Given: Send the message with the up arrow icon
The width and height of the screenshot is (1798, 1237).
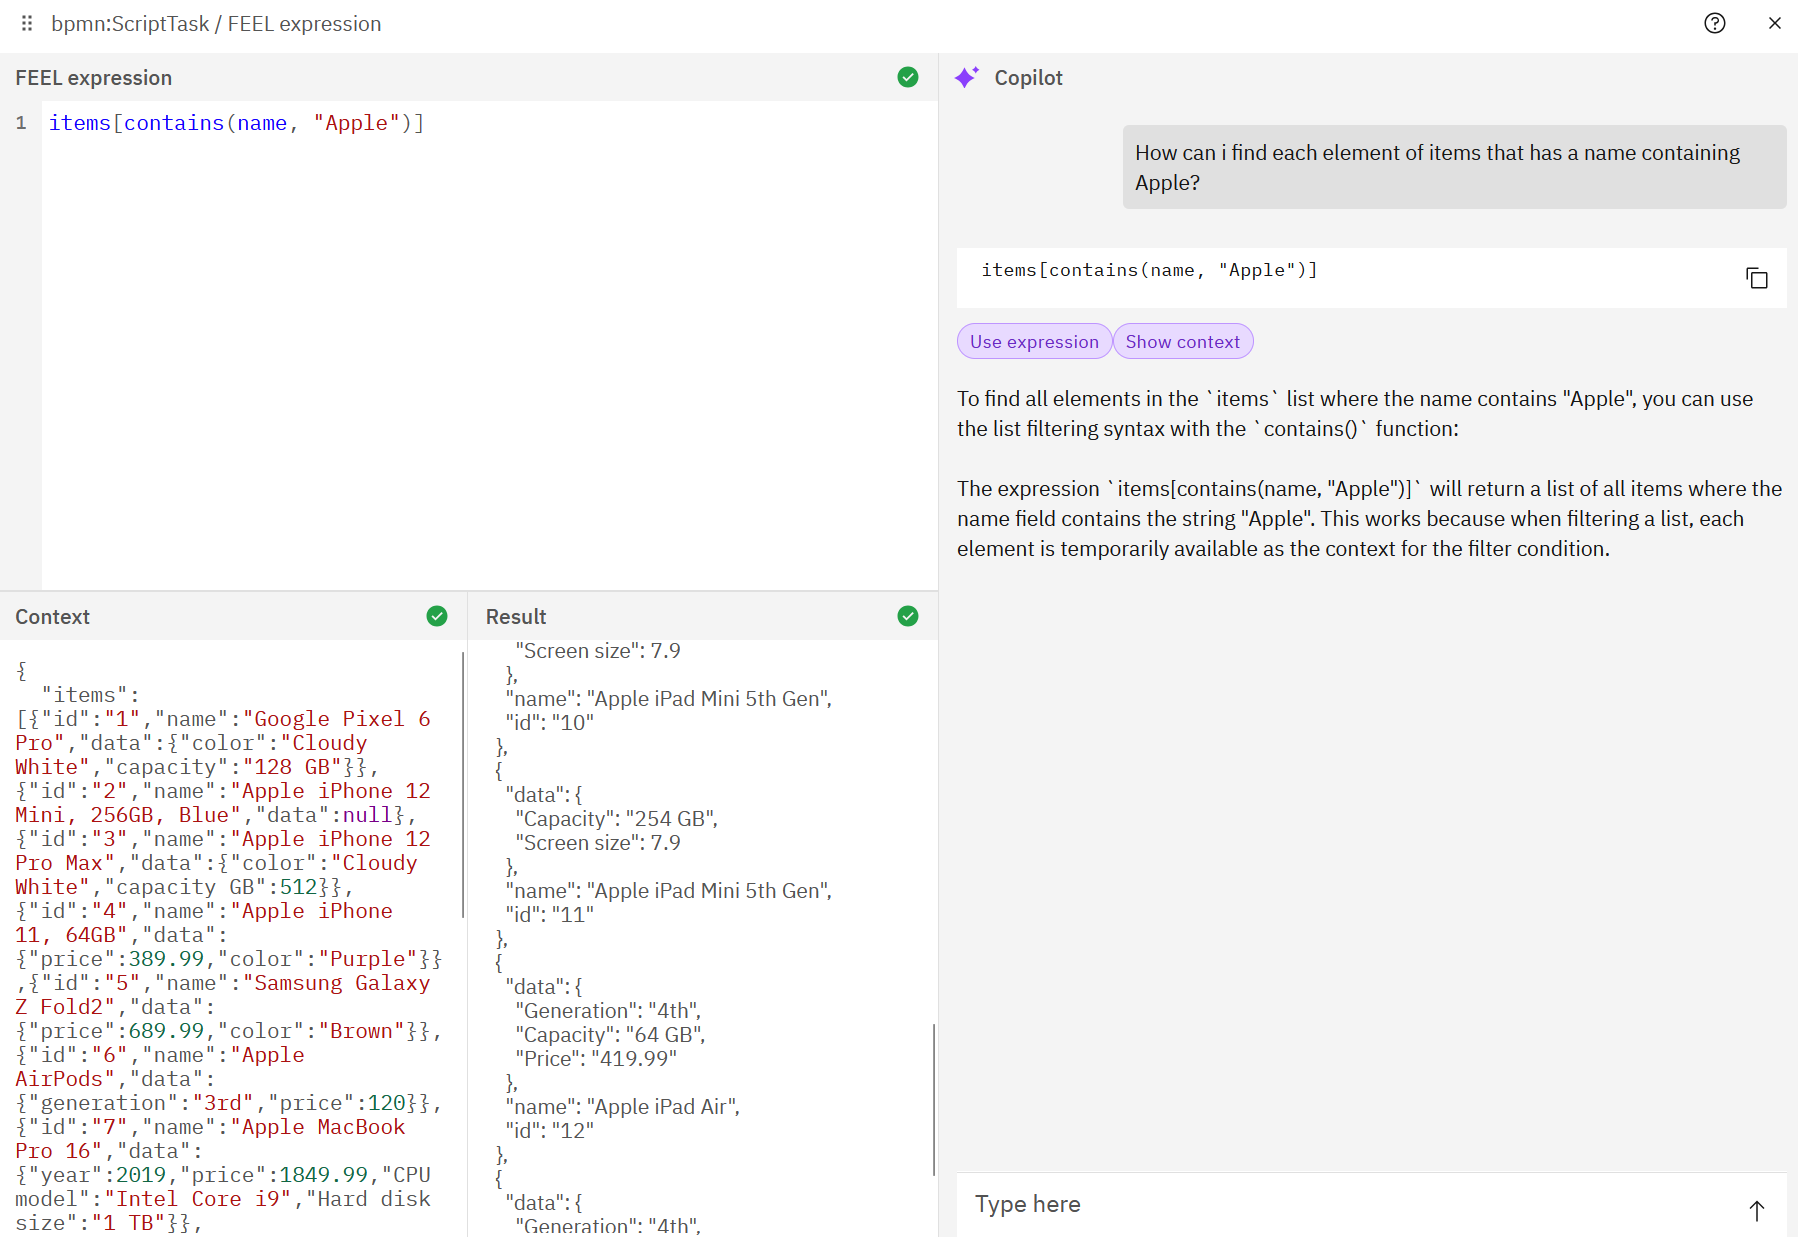Looking at the screenshot, I should (x=1756, y=1210).
